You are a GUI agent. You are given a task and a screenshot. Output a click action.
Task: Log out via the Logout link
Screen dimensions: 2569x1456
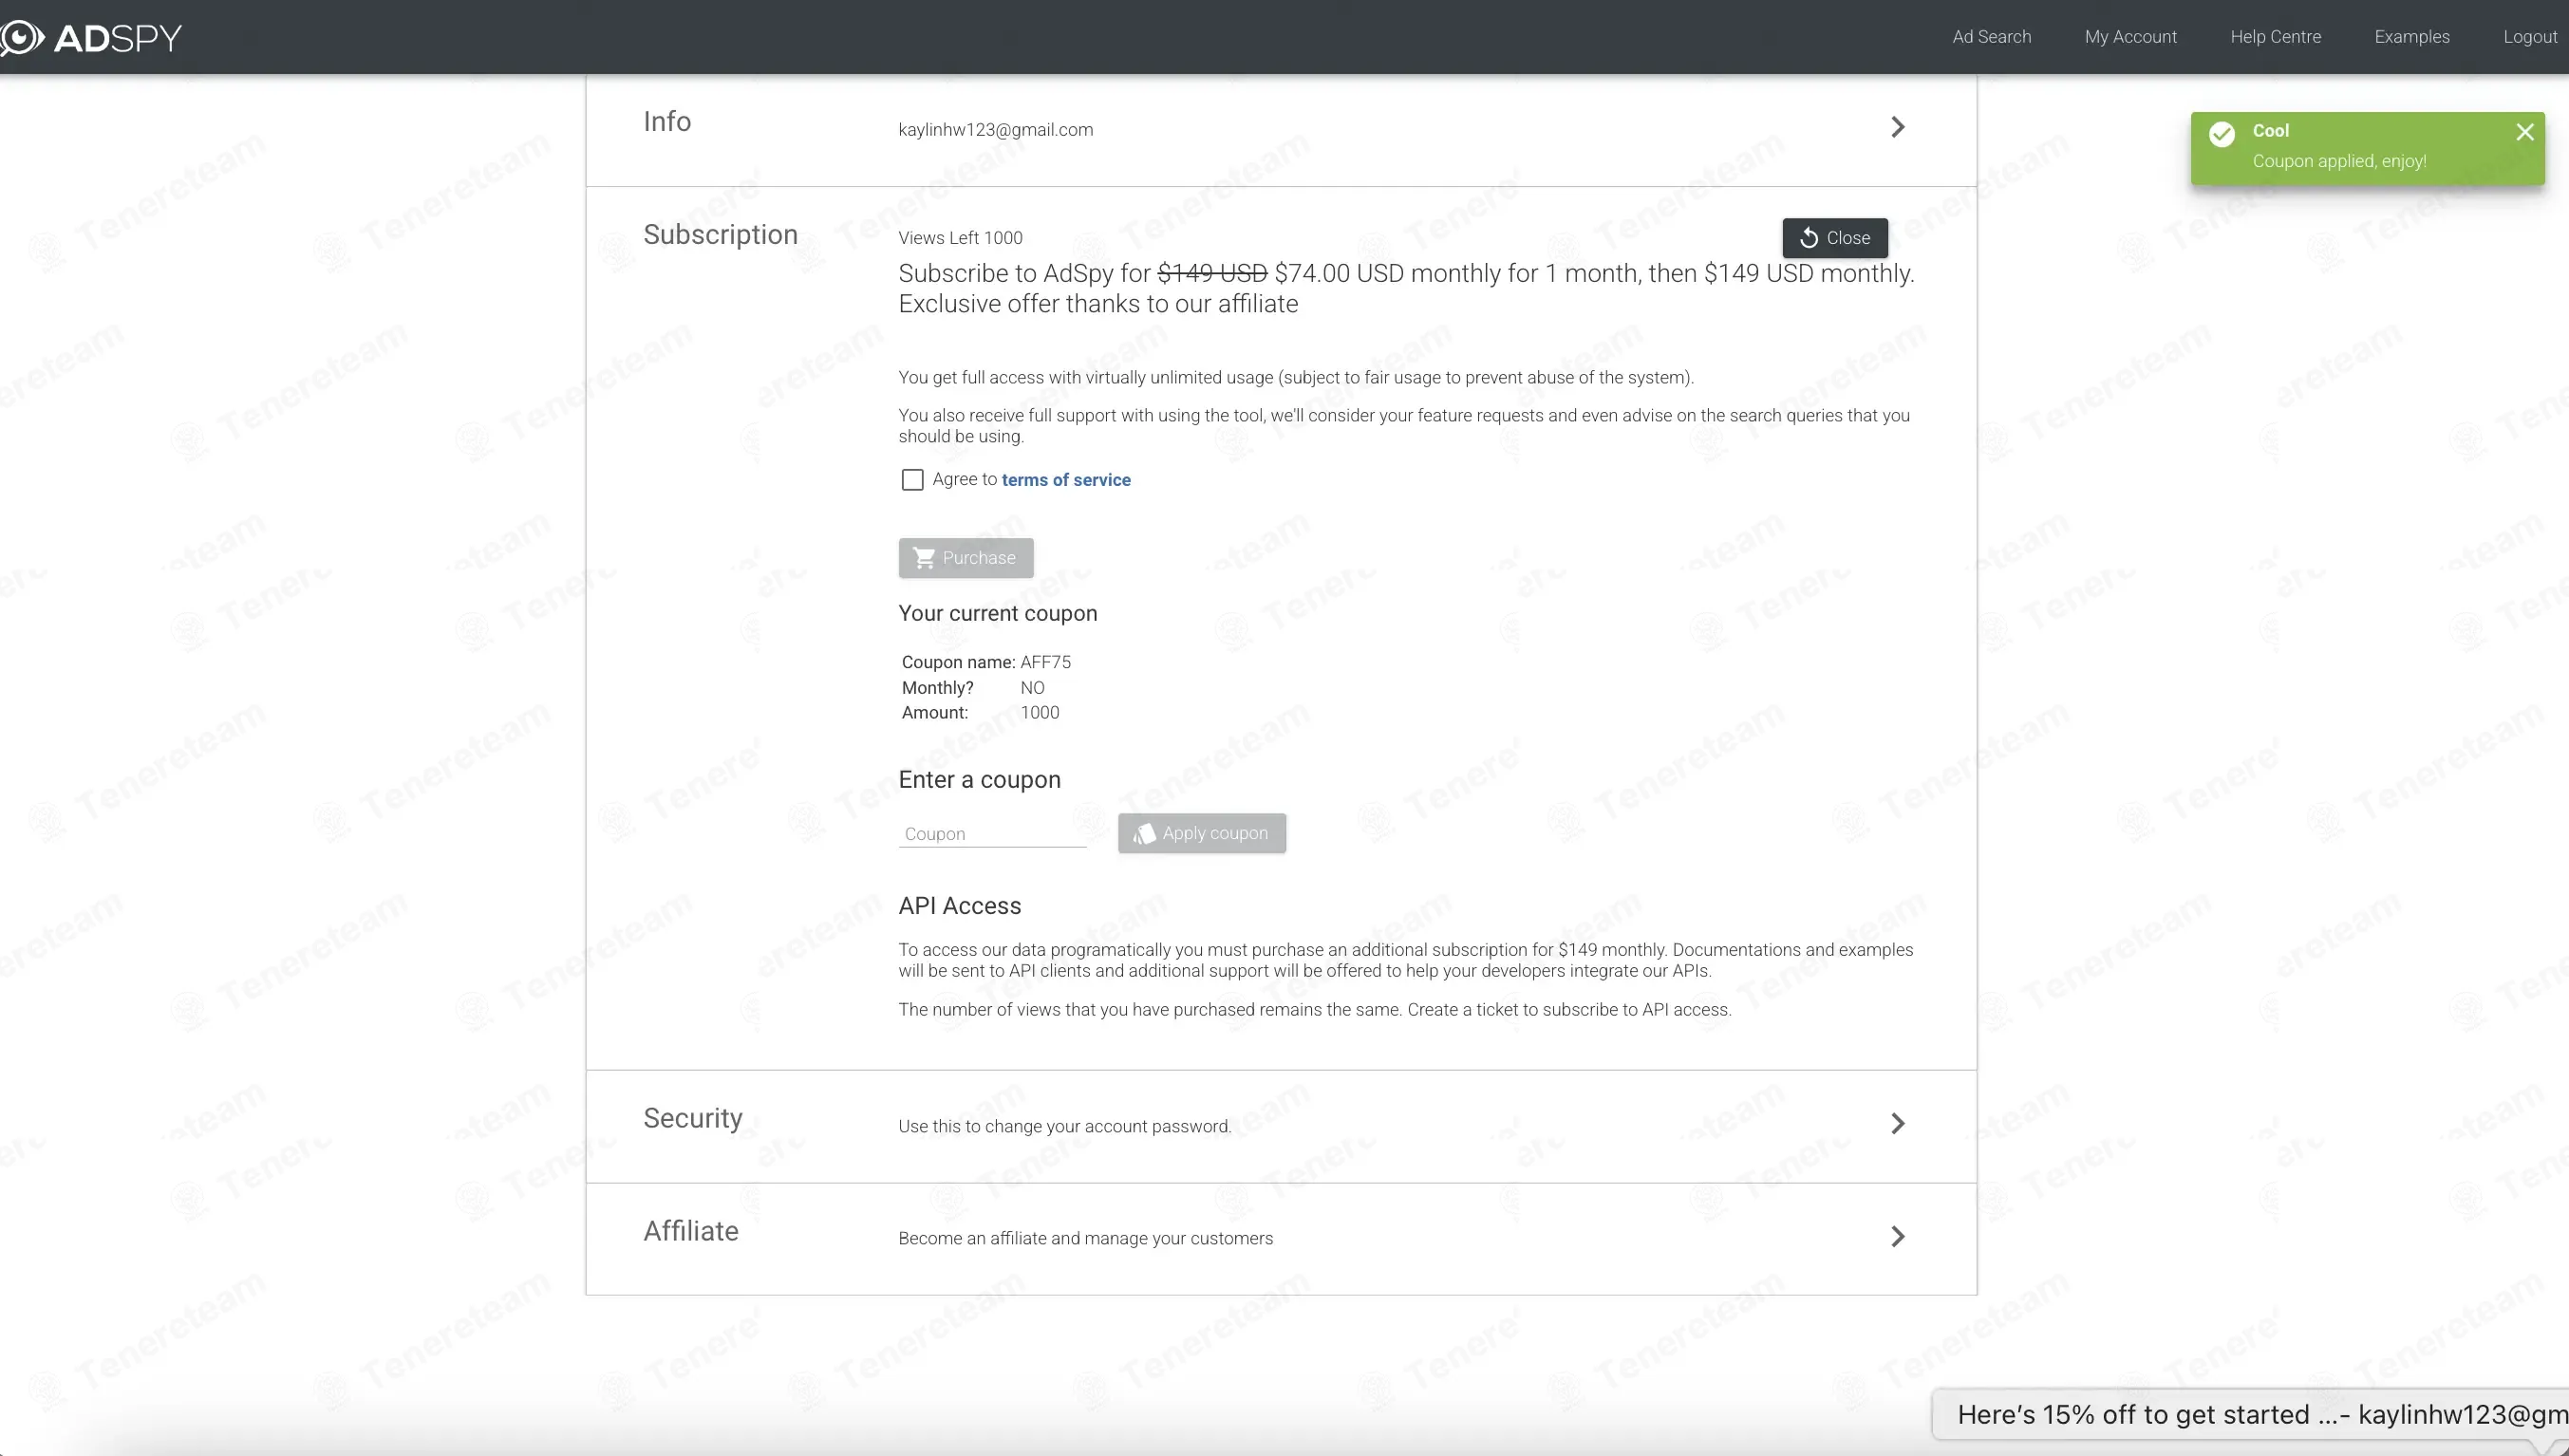click(x=2530, y=37)
